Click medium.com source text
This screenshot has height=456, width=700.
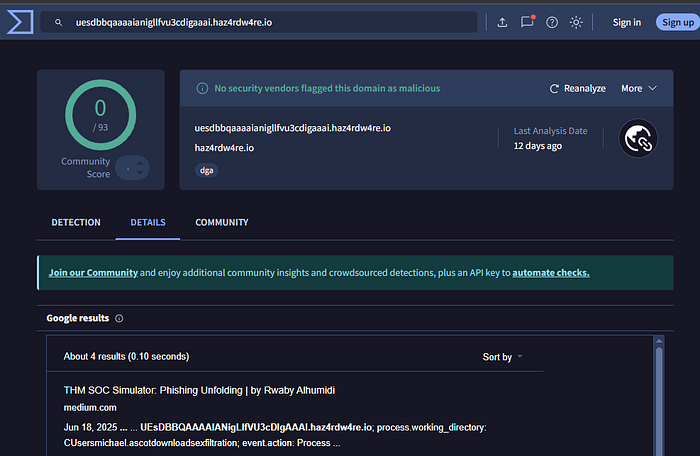pos(90,408)
